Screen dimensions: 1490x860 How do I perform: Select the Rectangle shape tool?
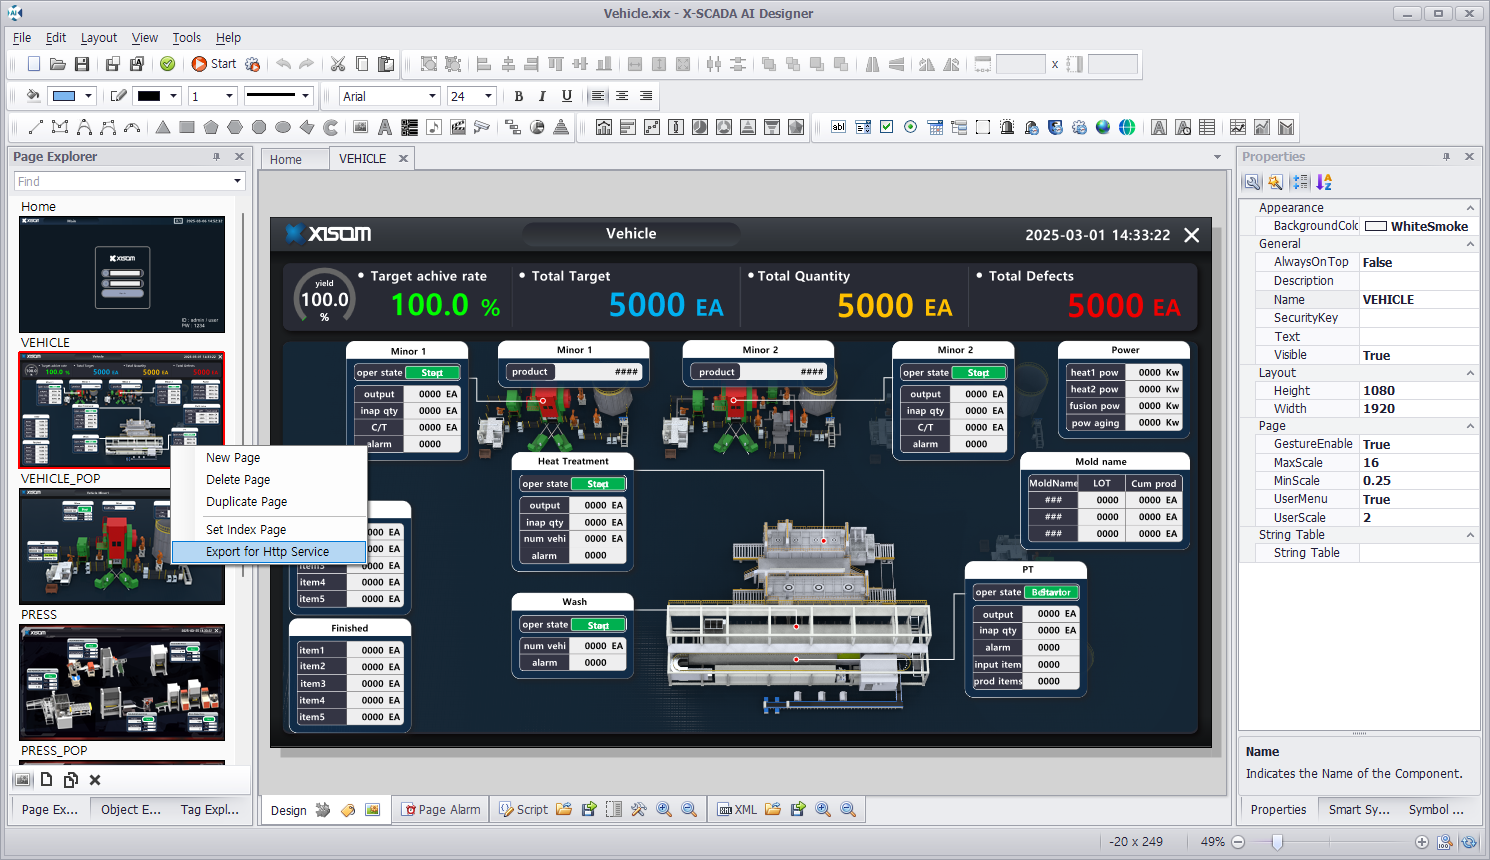[x=187, y=127]
